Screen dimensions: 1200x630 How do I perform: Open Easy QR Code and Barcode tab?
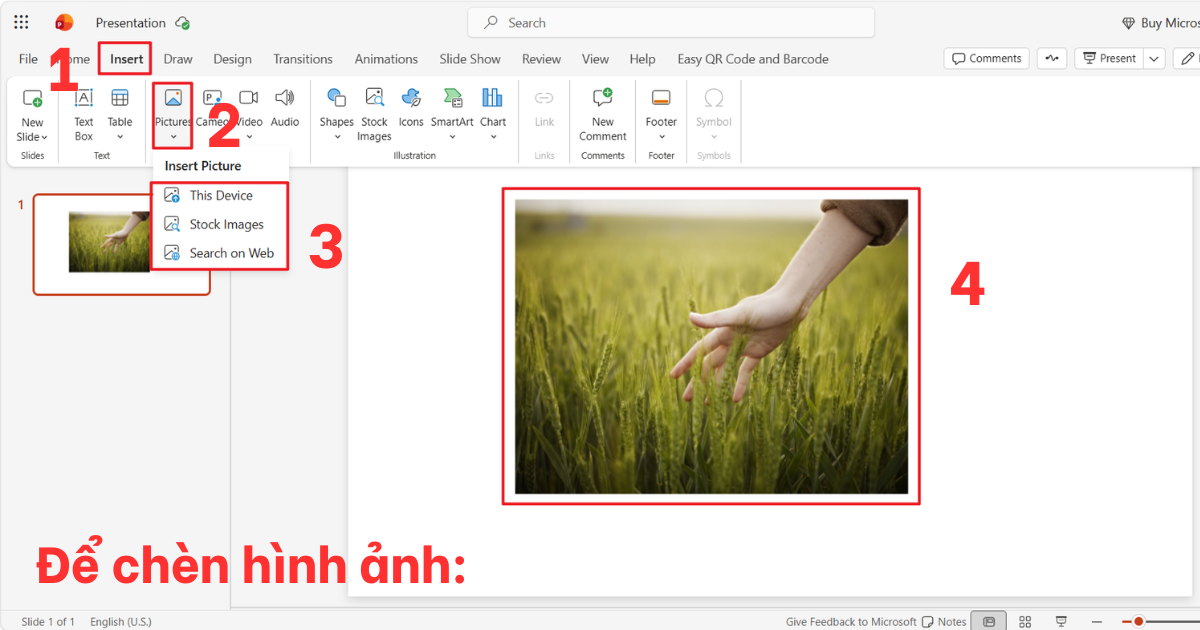click(753, 59)
